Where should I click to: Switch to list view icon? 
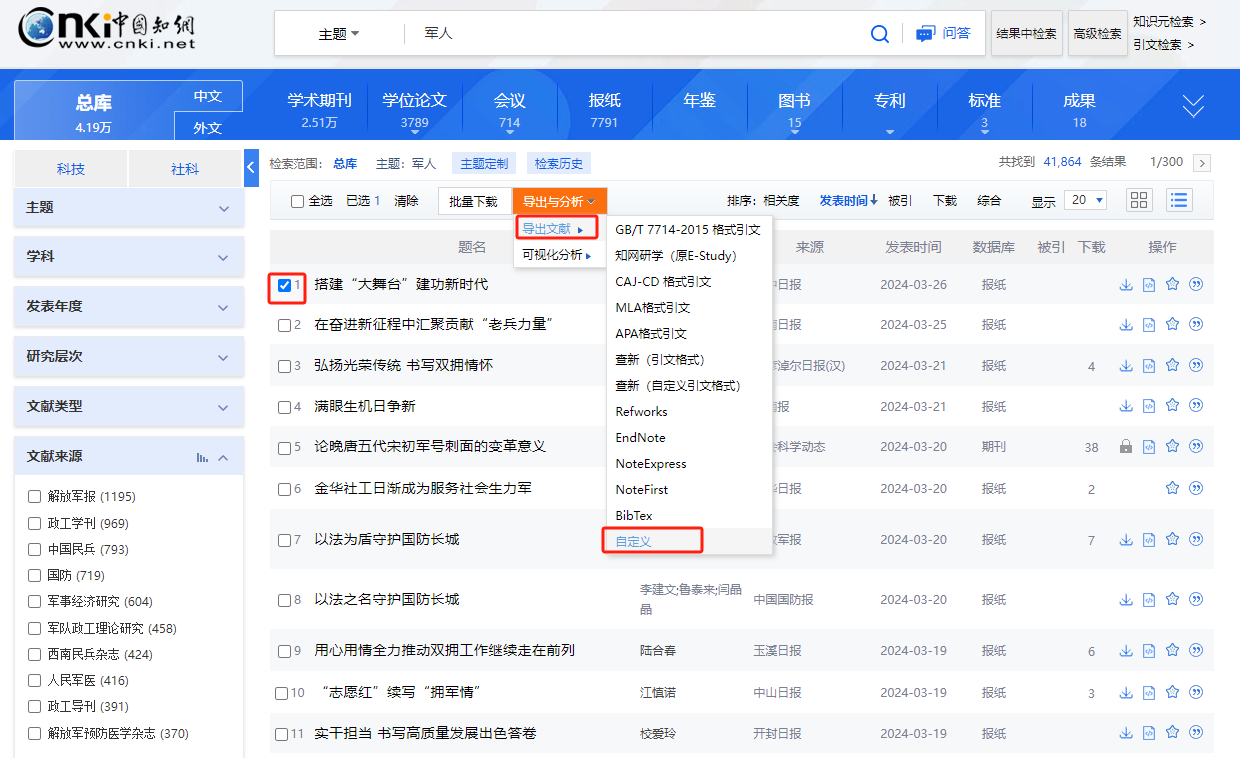point(1179,200)
